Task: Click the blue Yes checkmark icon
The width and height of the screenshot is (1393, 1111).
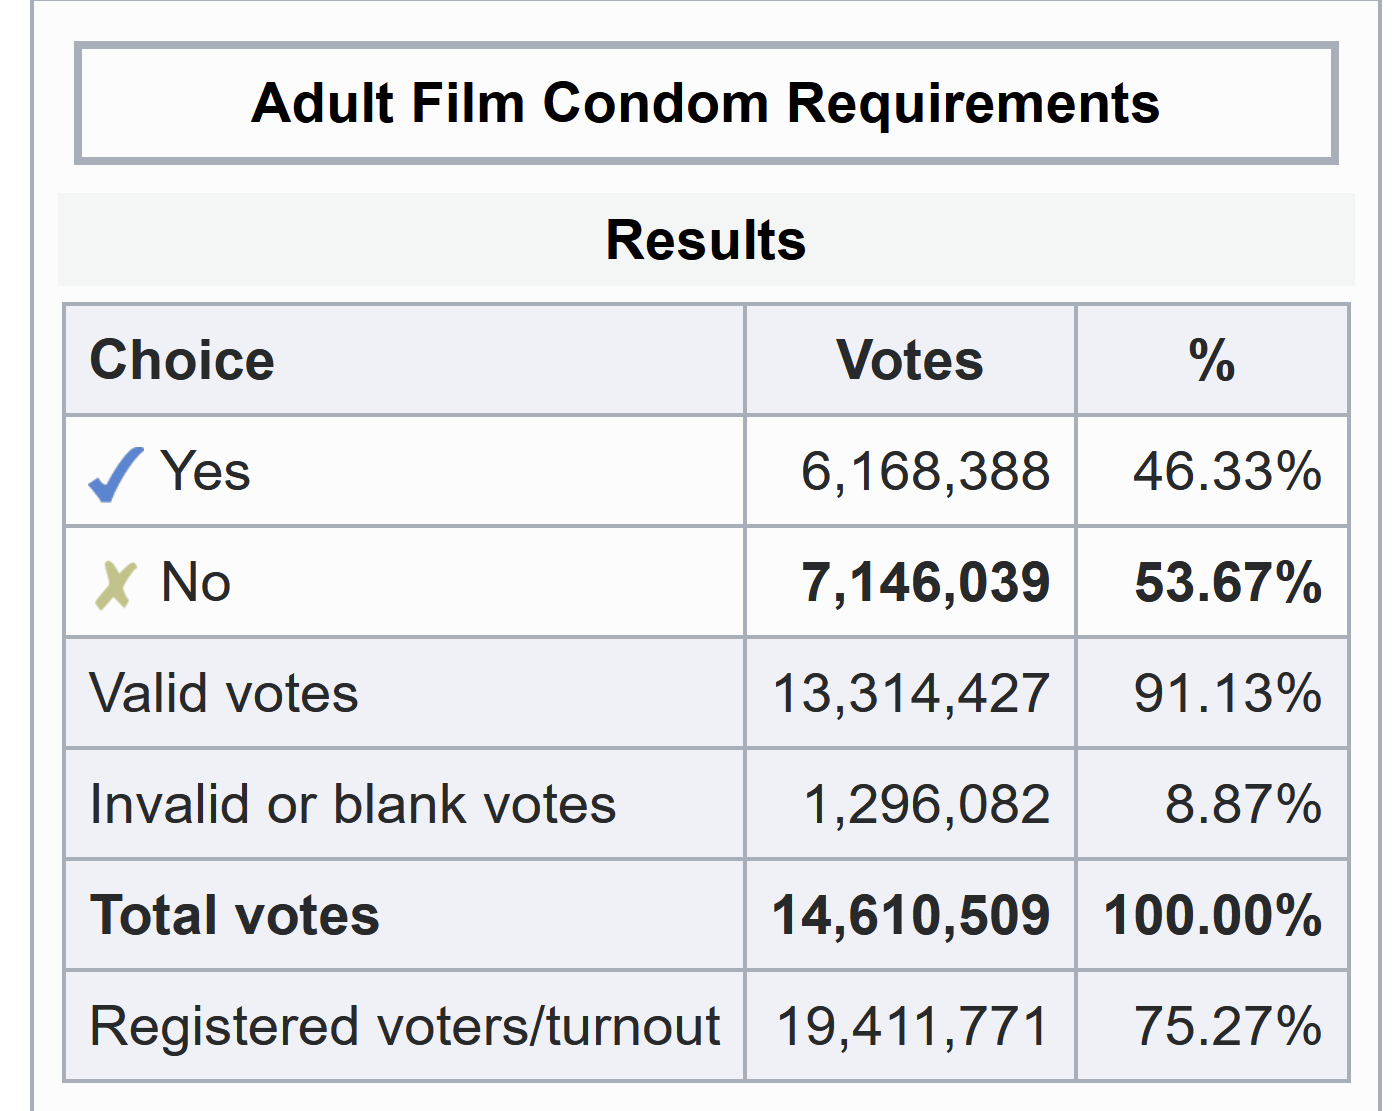Action: point(115,474)
